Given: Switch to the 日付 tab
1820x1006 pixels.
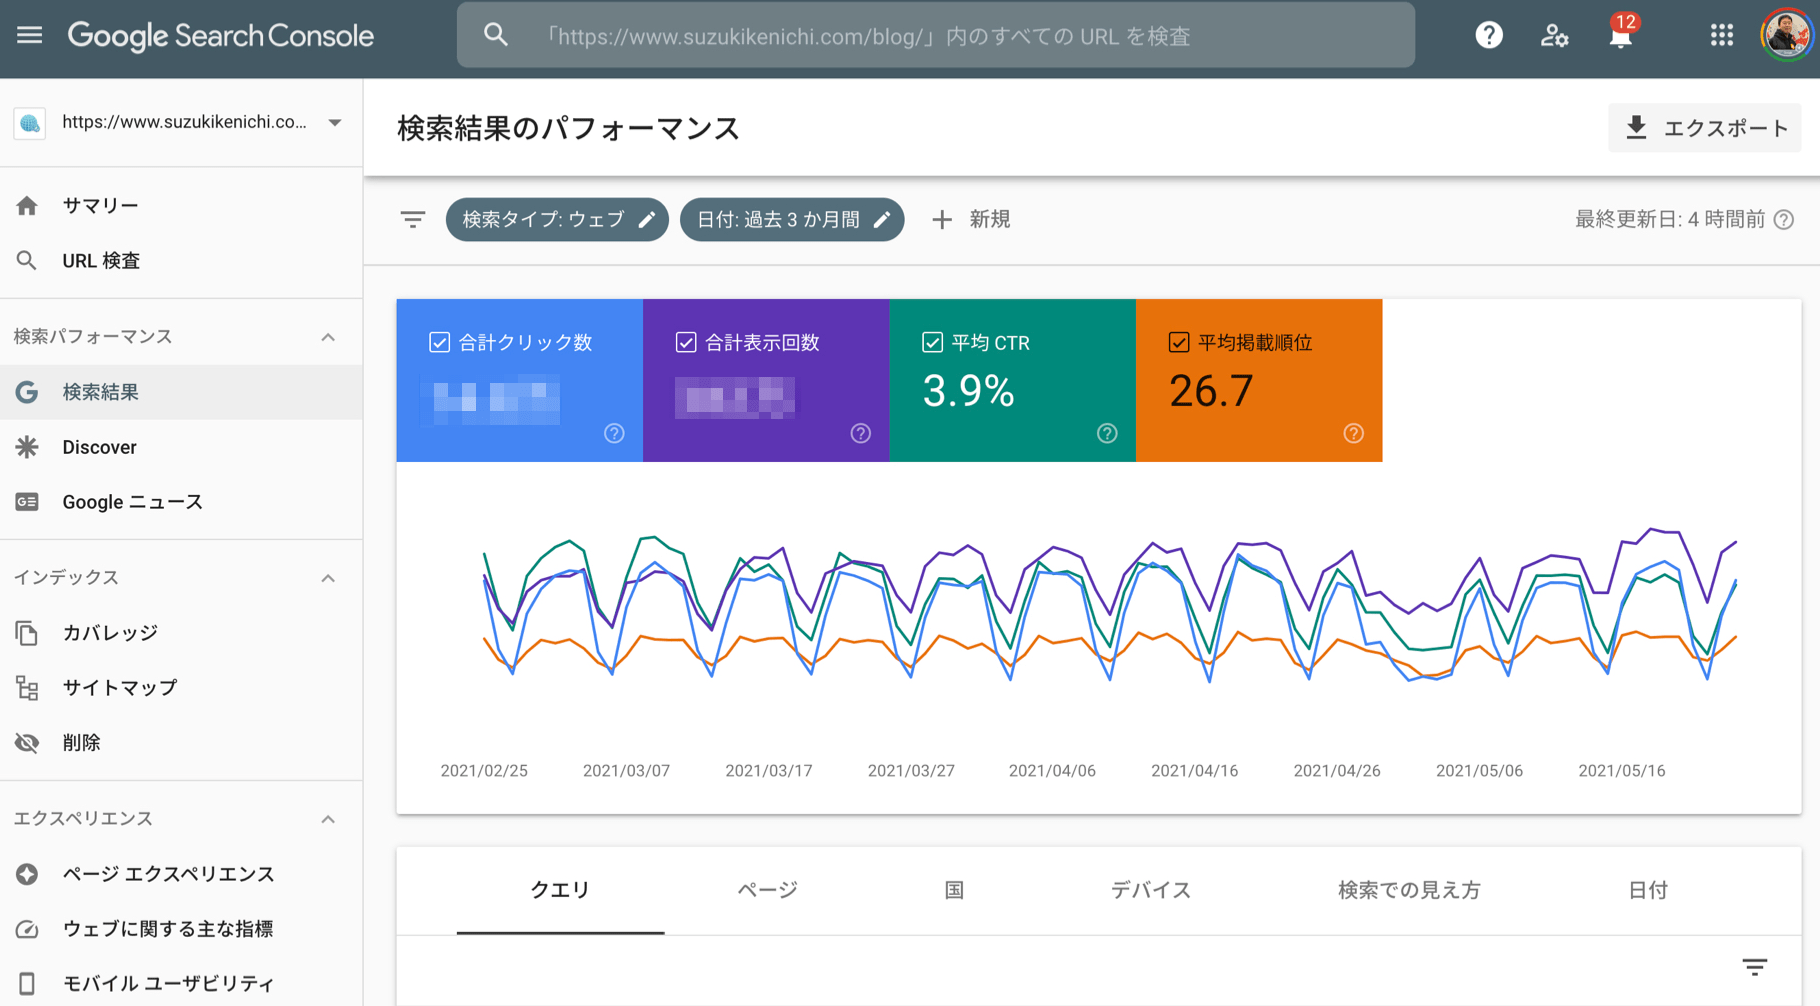Looking at the screenshot, I should [x=1647, y=890].
